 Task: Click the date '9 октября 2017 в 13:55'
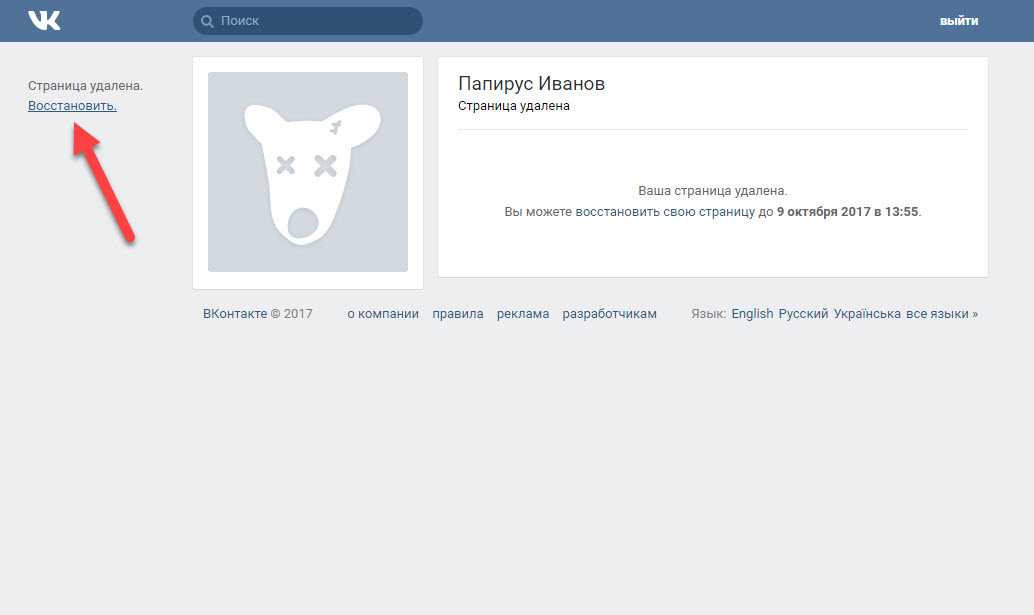coord(847,212)
